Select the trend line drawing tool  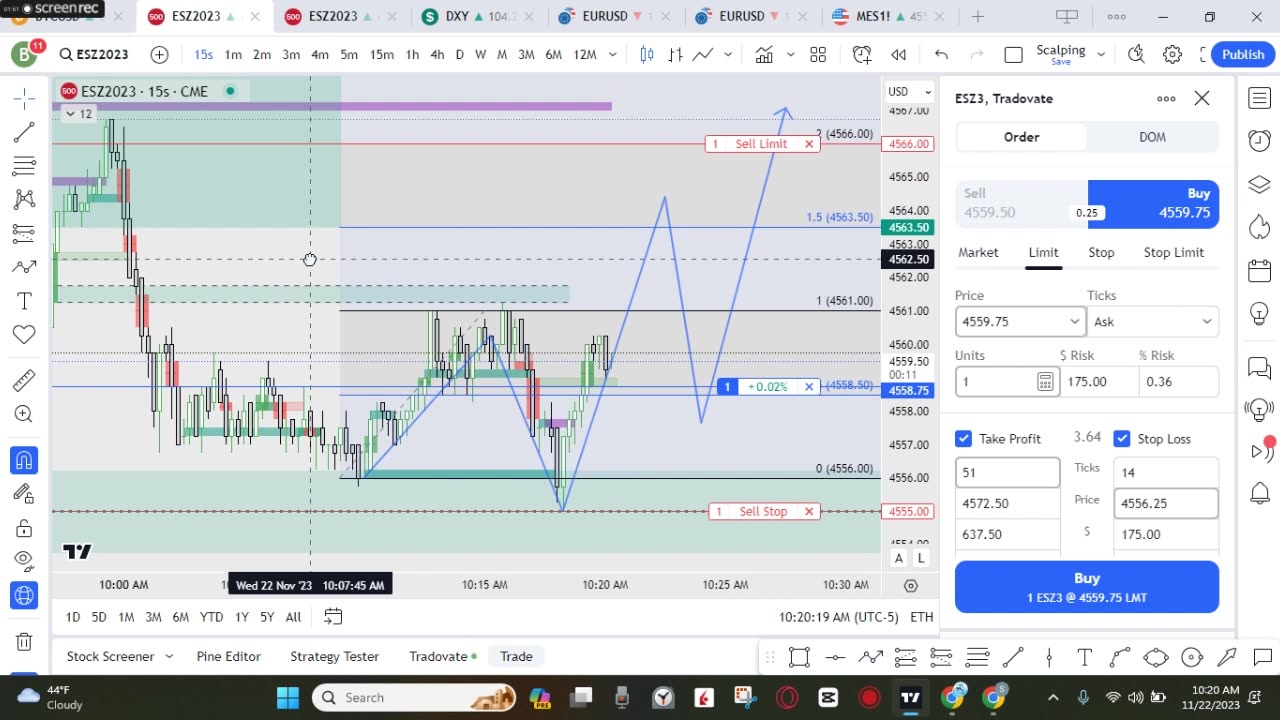(24, 132)
